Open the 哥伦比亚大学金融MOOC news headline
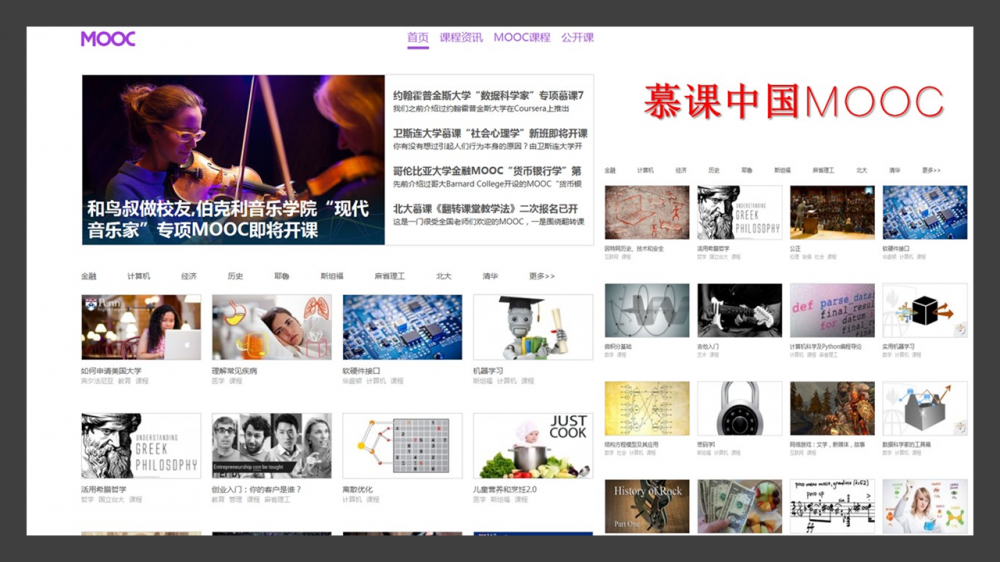Screen dimensions: 1000x562 coord(486,171)
